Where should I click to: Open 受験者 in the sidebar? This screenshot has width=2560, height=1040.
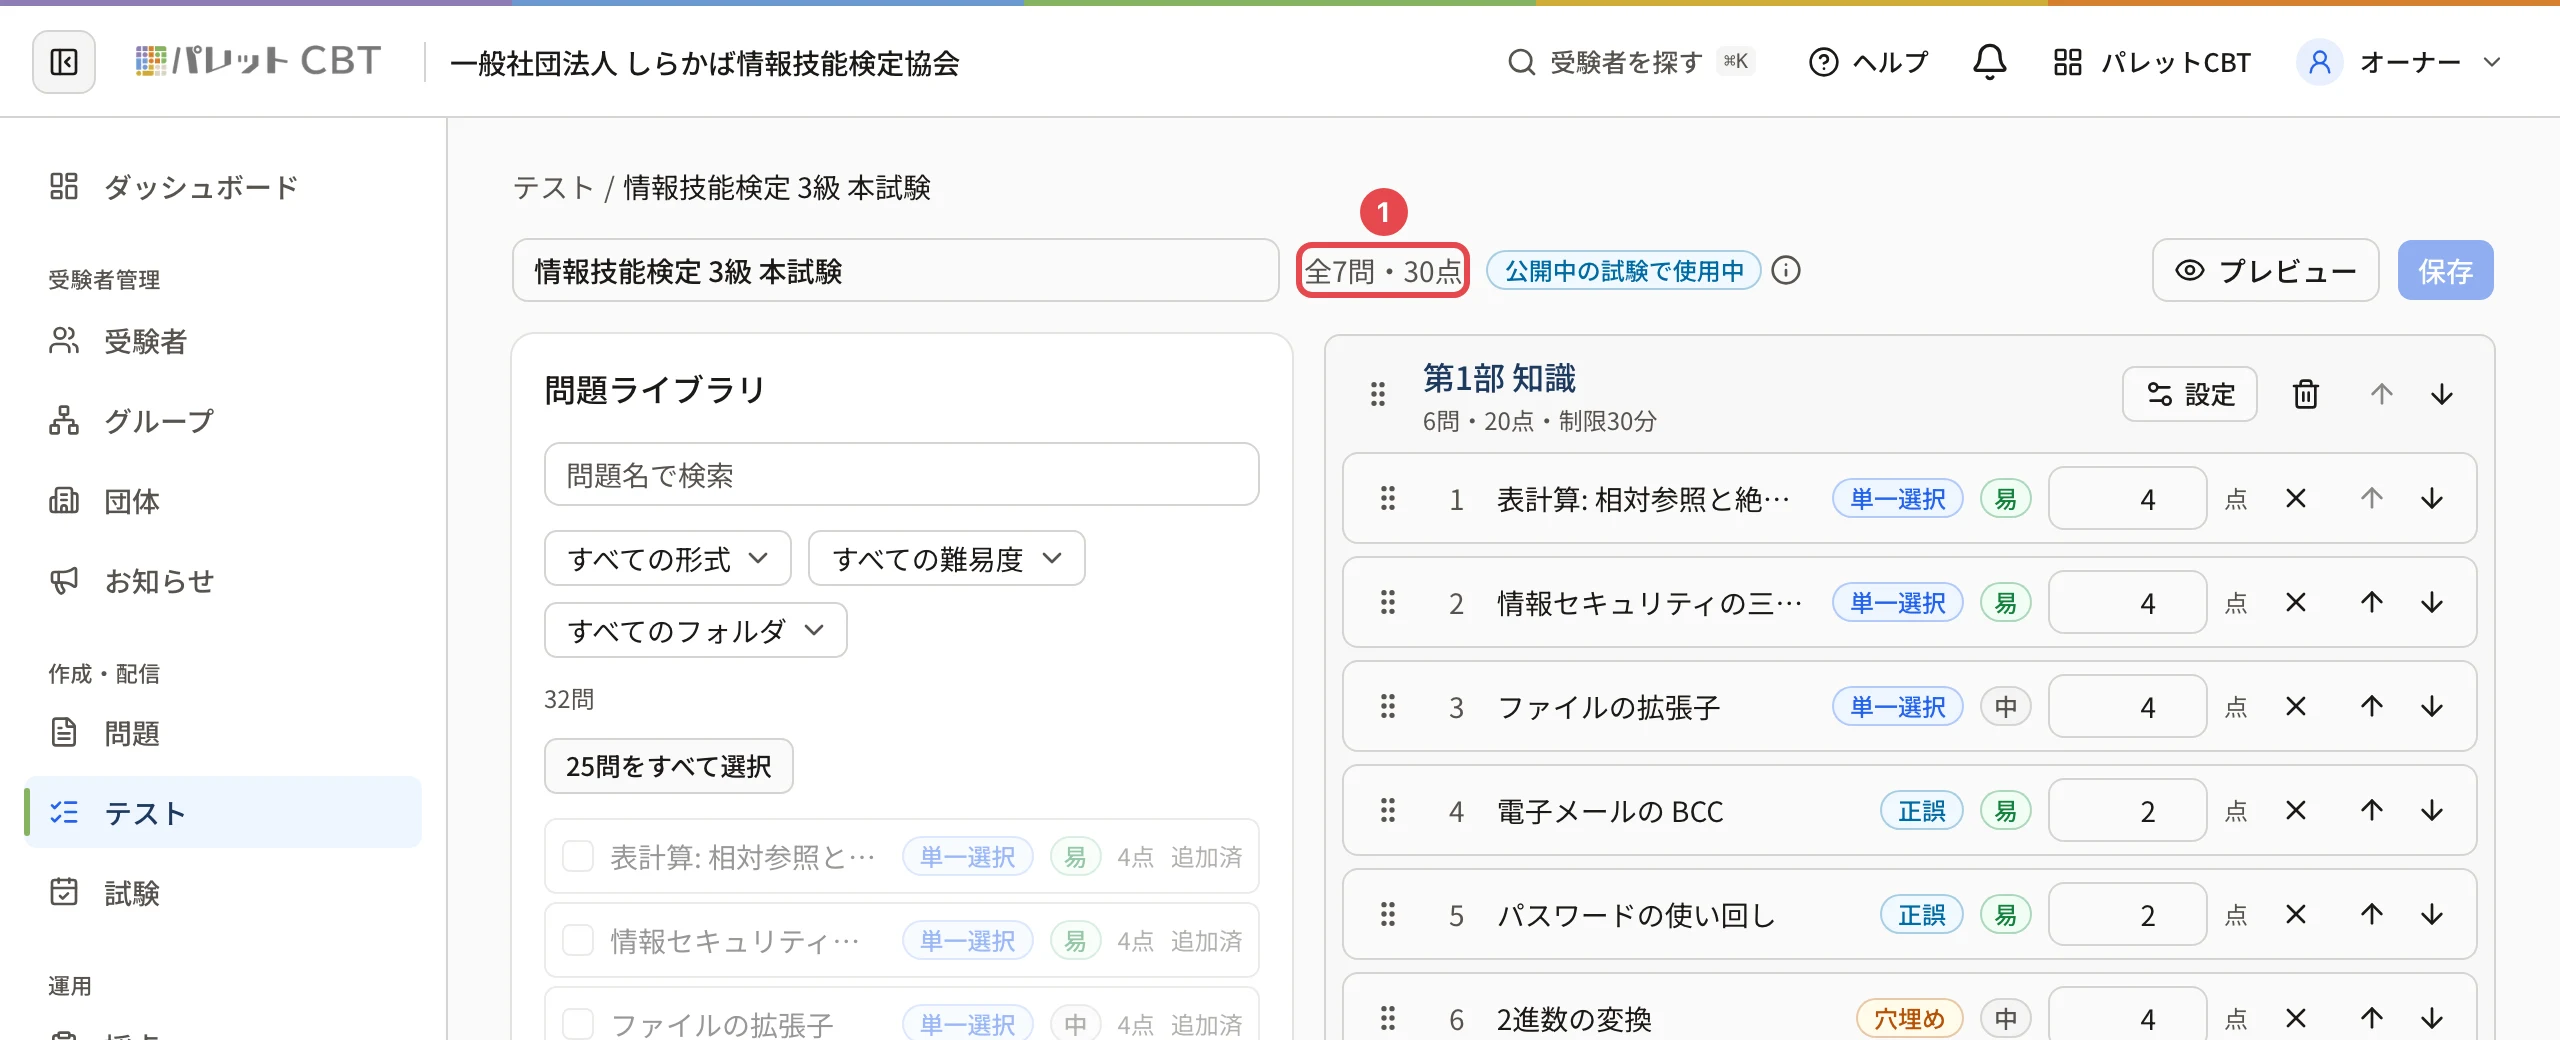[x=222, y=341]
